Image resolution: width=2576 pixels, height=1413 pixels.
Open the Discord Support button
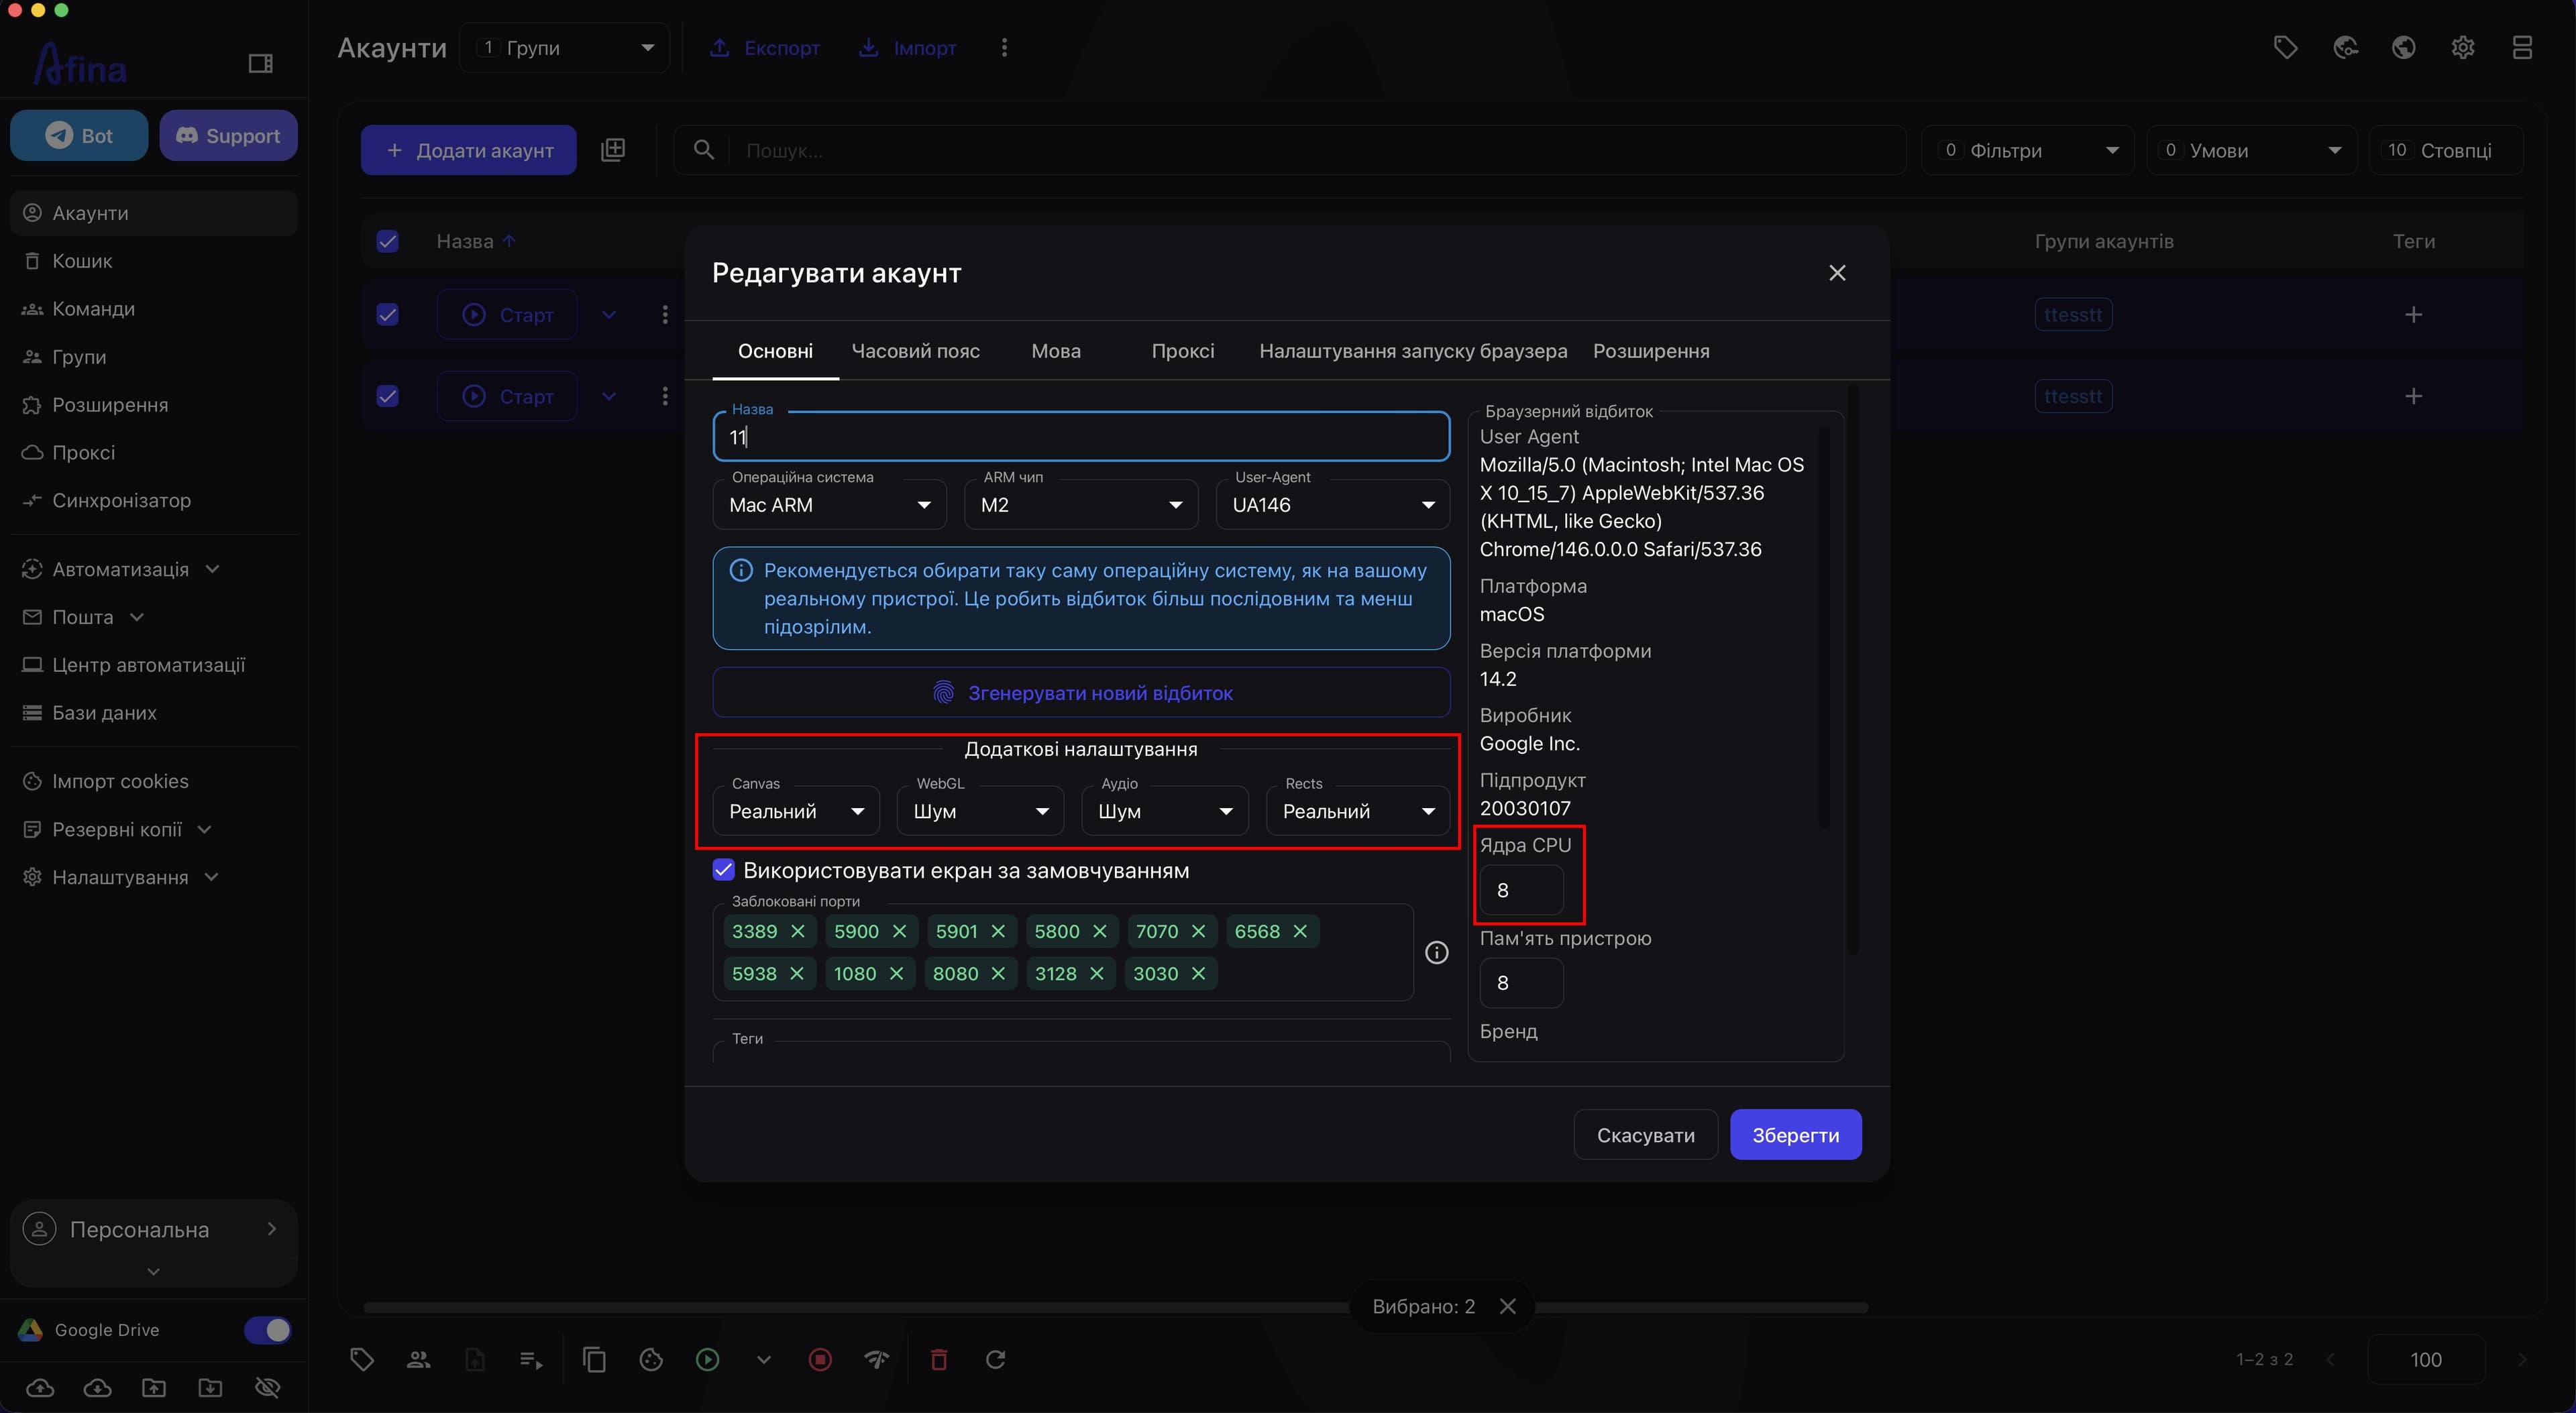point(228,135)
